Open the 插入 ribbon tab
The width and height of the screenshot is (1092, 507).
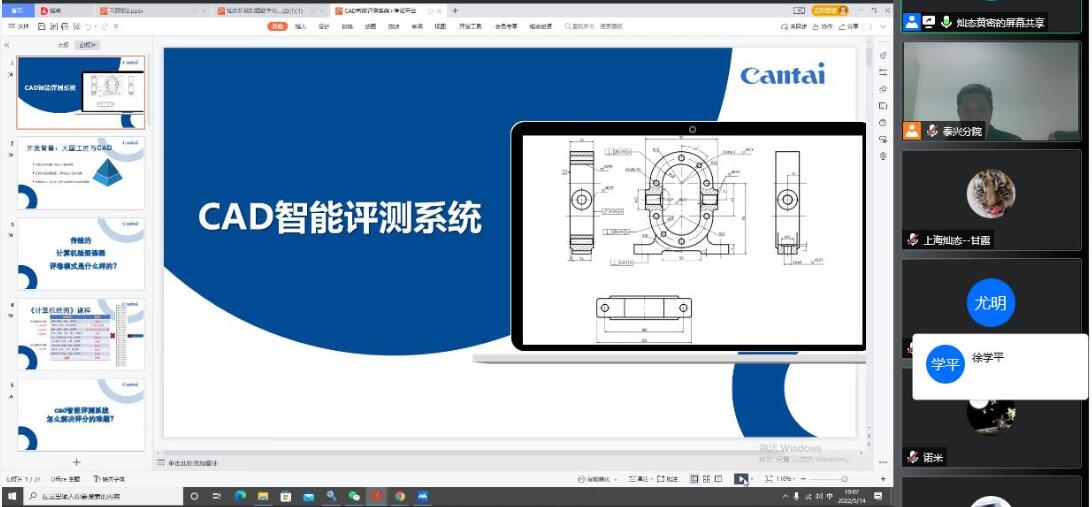[300, 27]
